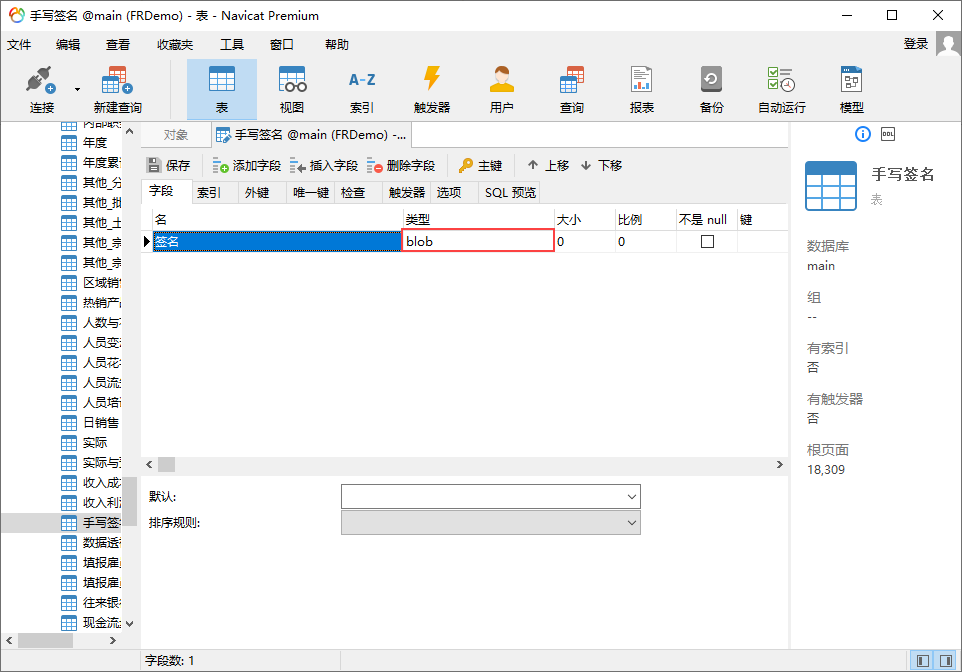
Task: Switch to the 唯一键 tab
Action: point(311,192)
